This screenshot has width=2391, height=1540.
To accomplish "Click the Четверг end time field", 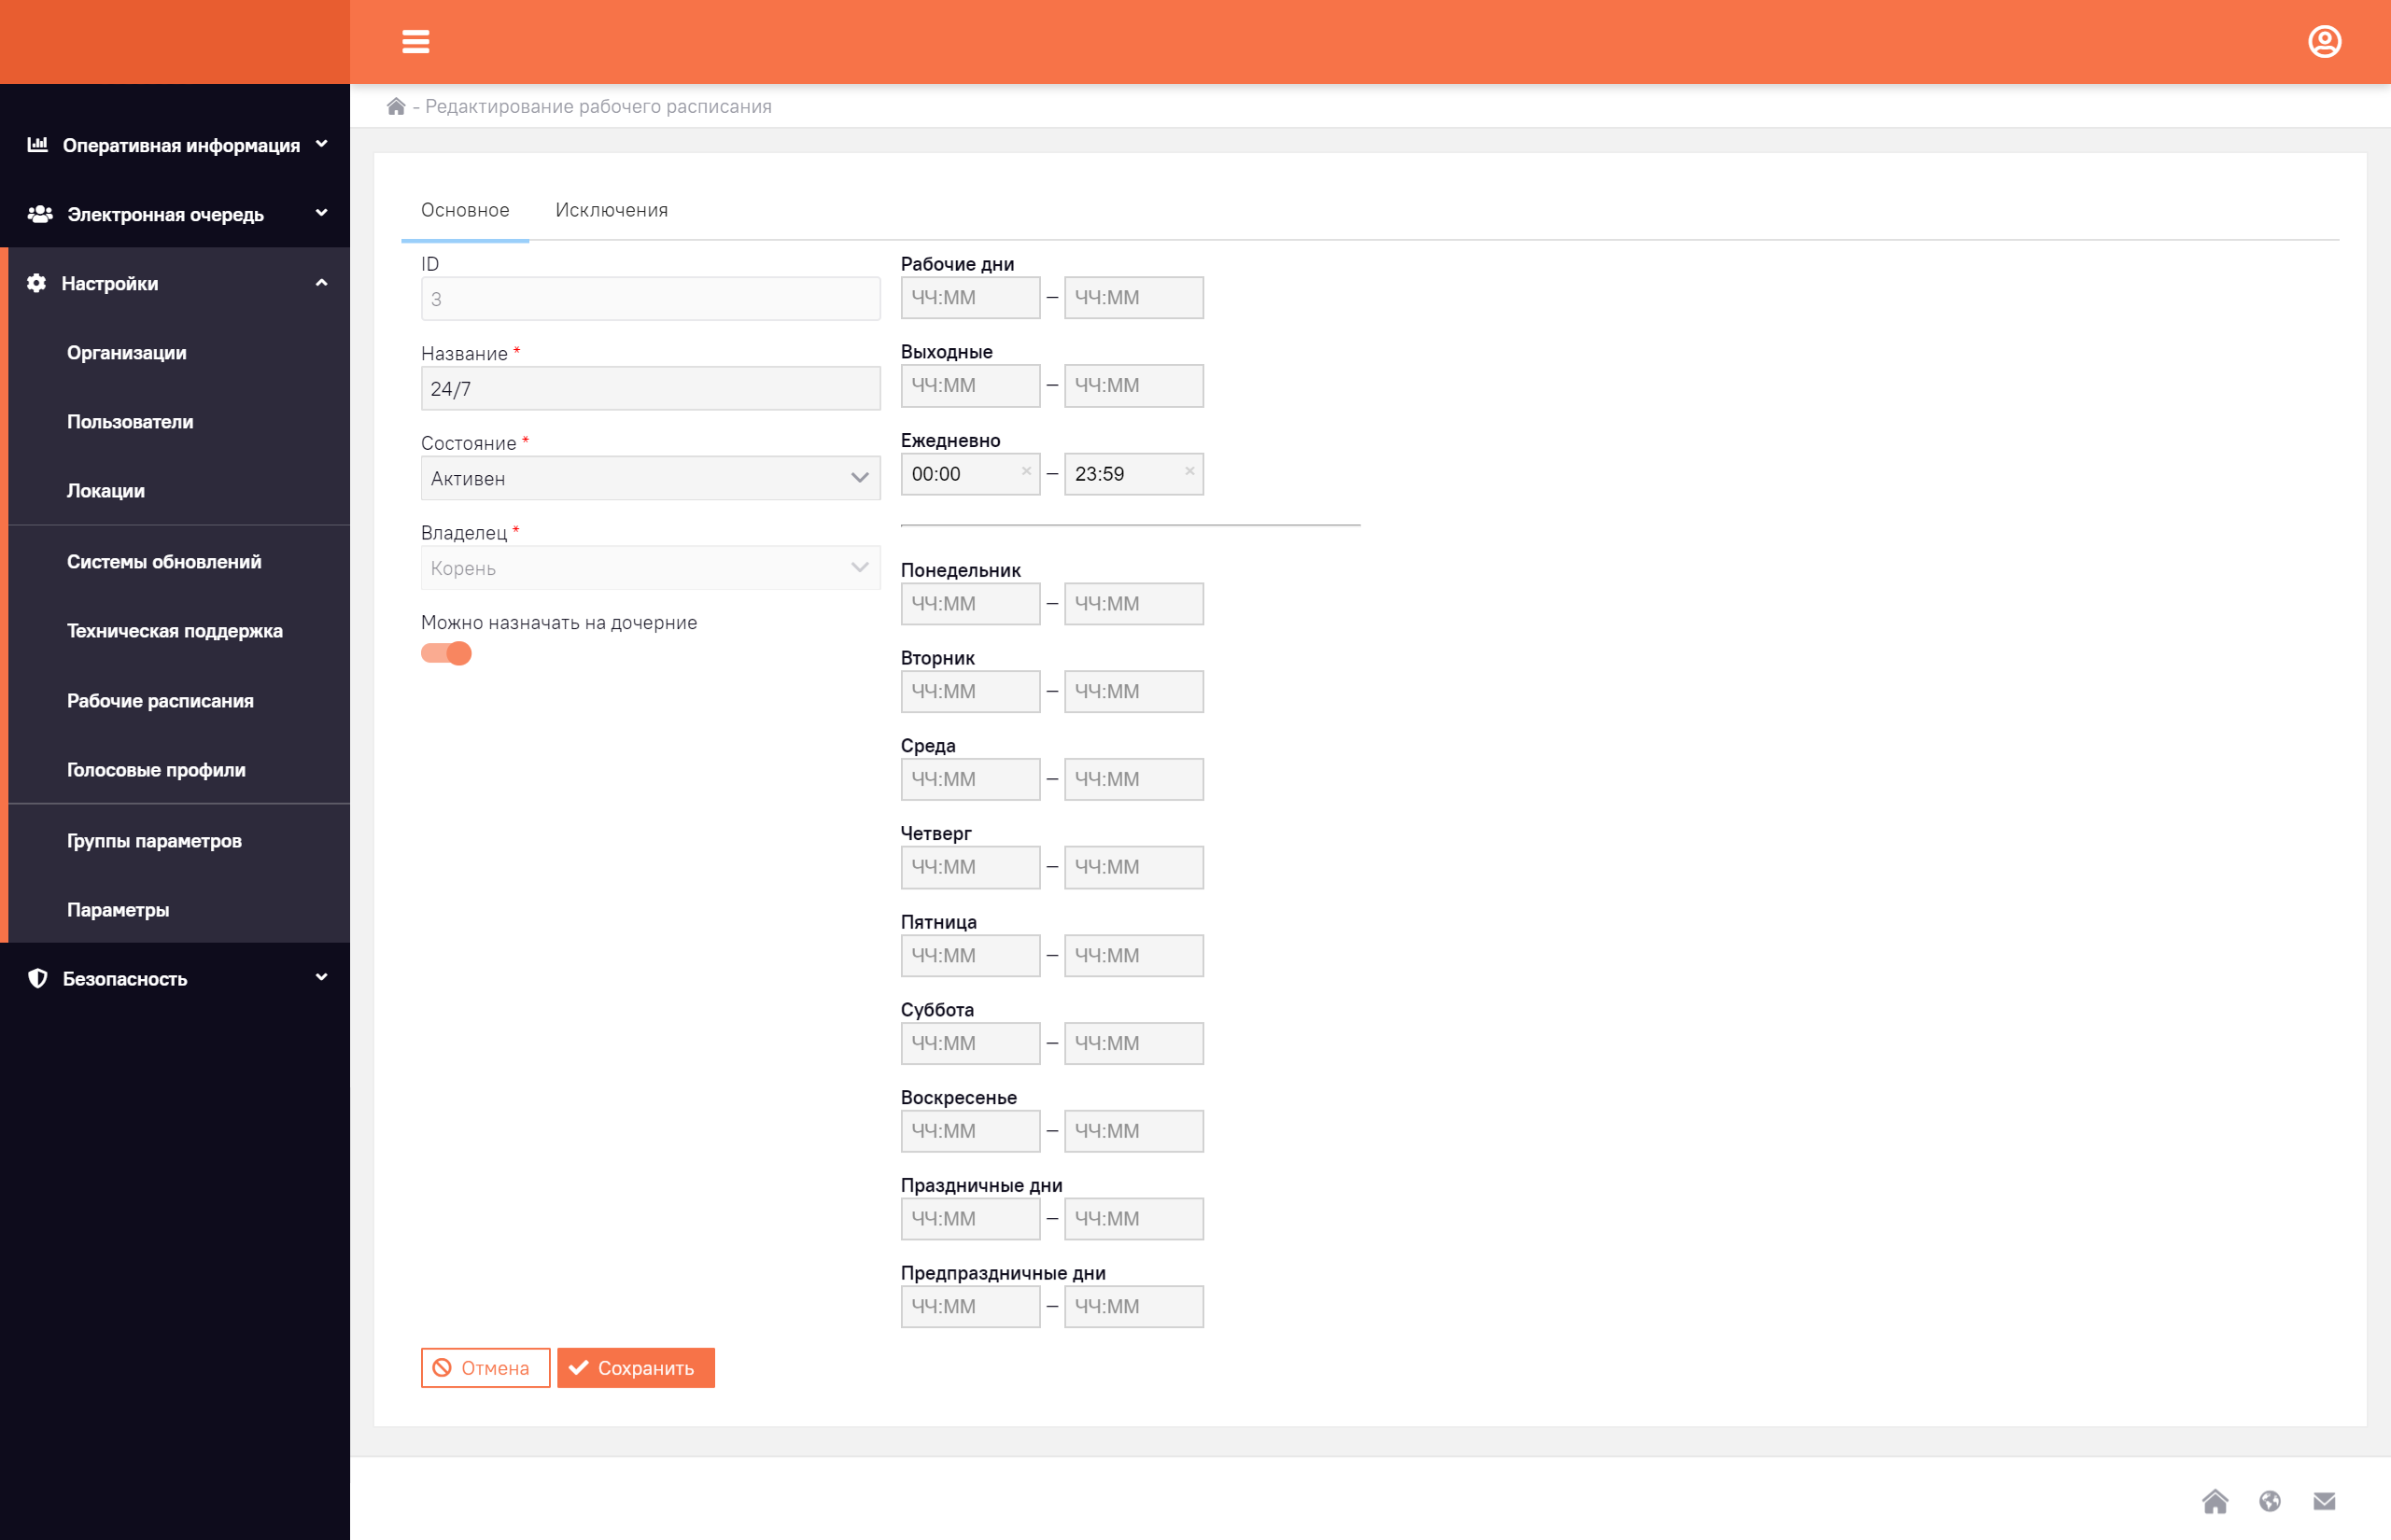I will 1133,867.
